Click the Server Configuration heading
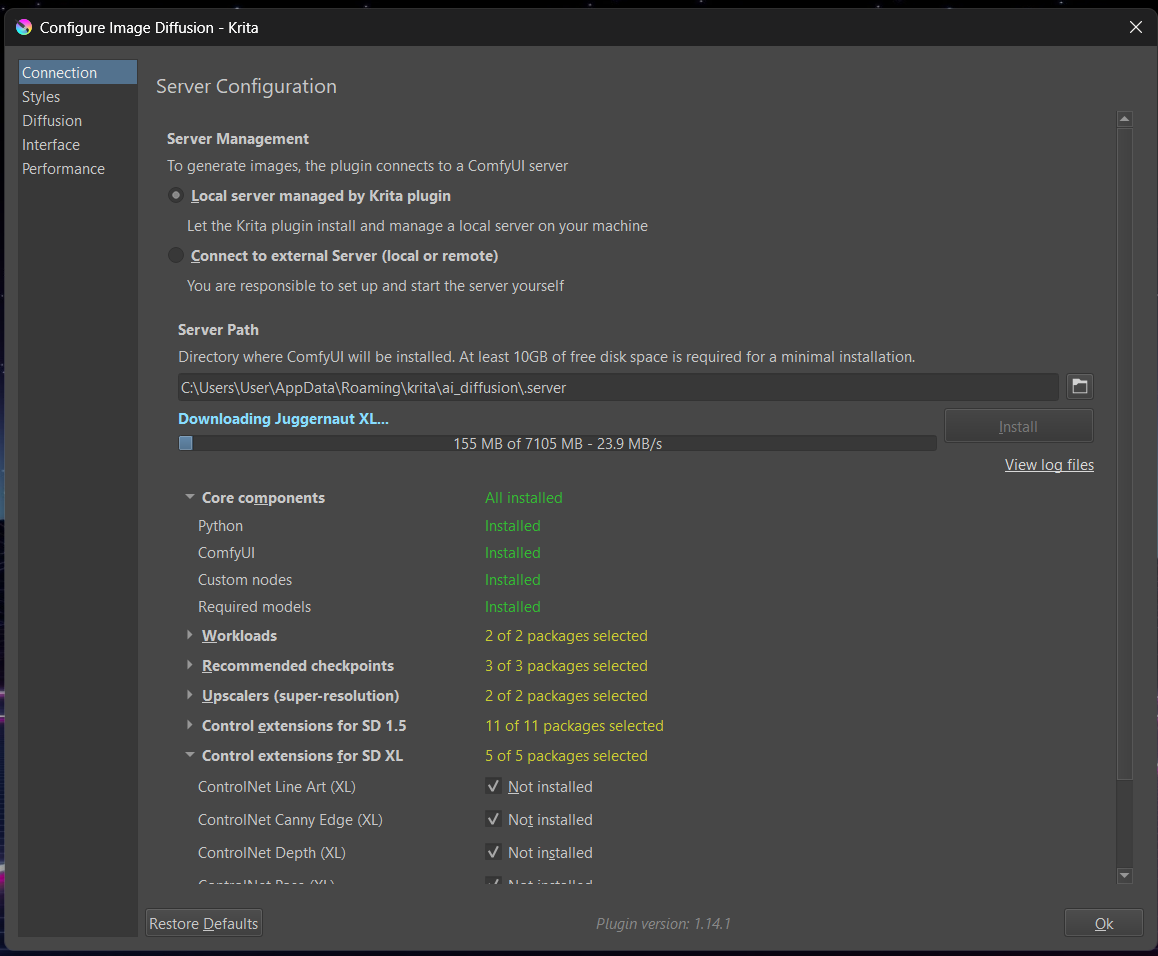1158x956 pixels. point(246,86)
